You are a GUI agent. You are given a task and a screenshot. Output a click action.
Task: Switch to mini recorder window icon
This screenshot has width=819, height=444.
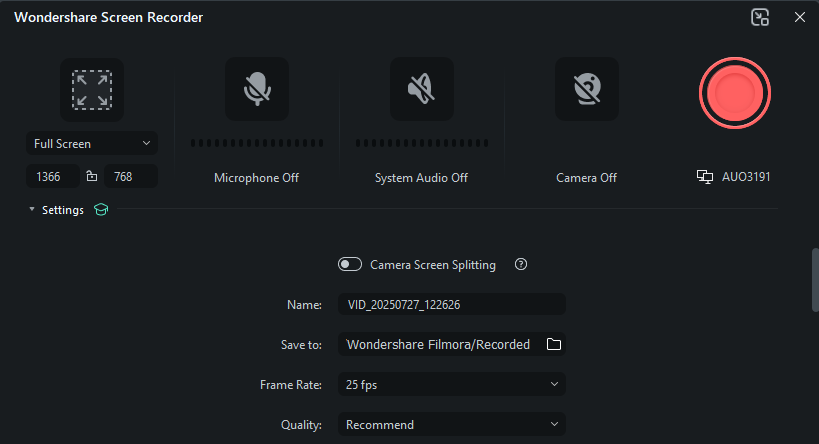(760, 17)
